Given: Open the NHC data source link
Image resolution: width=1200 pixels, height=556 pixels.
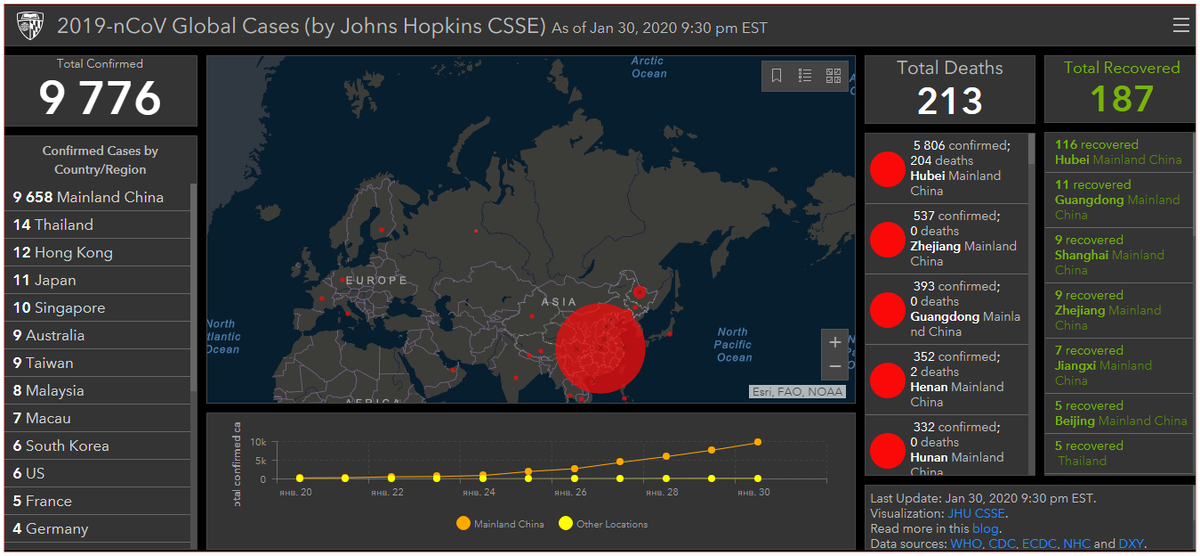Looking at the screenshot, I should [x=1077, y=543].
